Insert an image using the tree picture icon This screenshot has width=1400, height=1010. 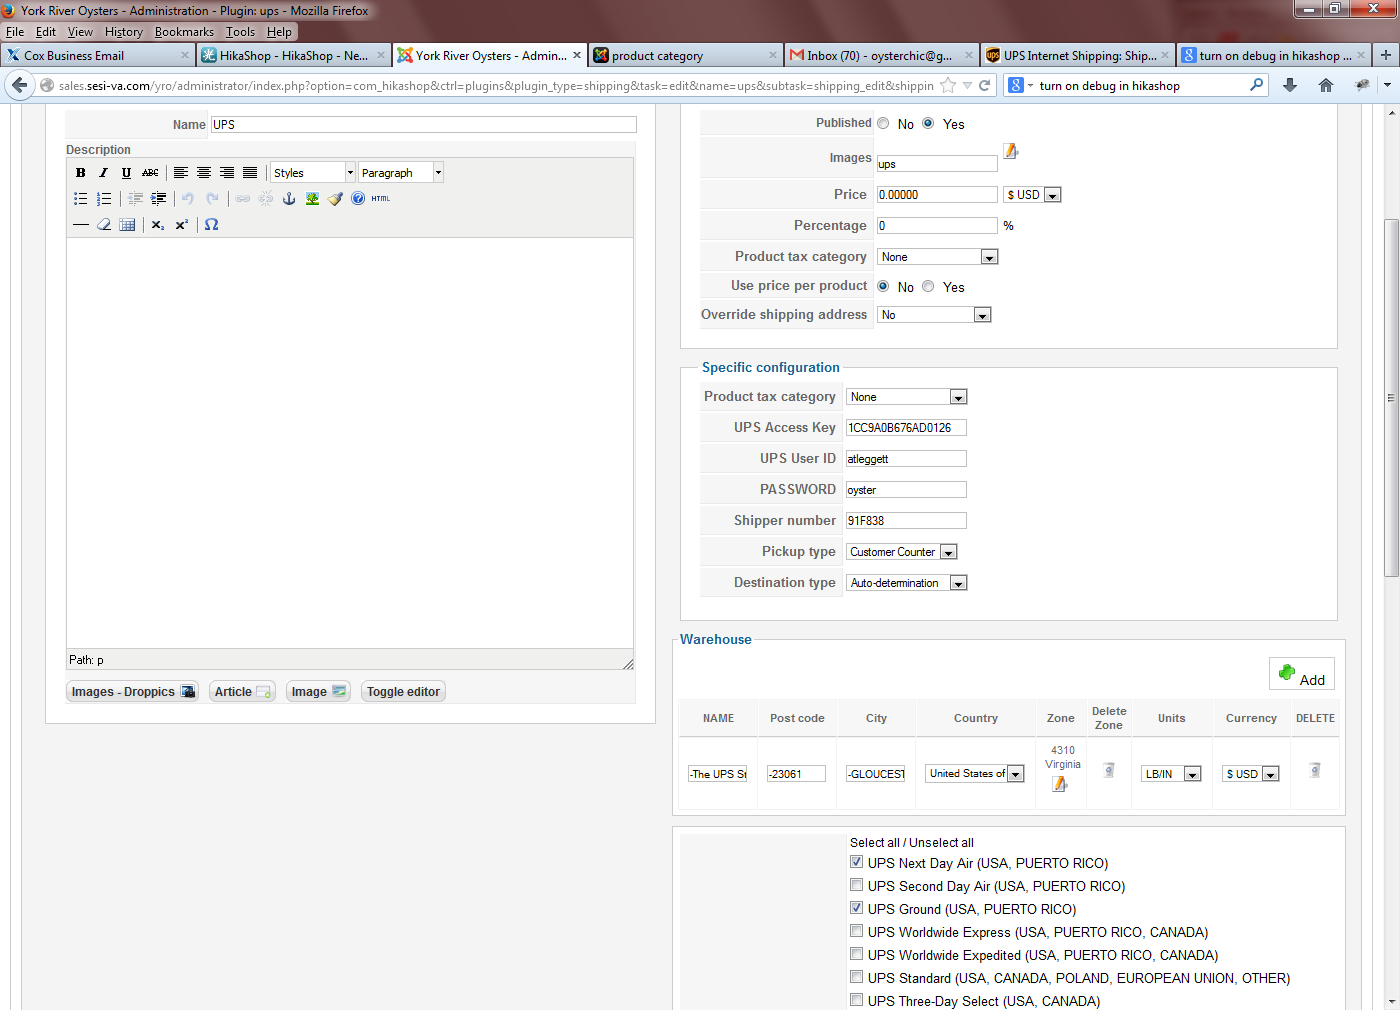point(312,199)
